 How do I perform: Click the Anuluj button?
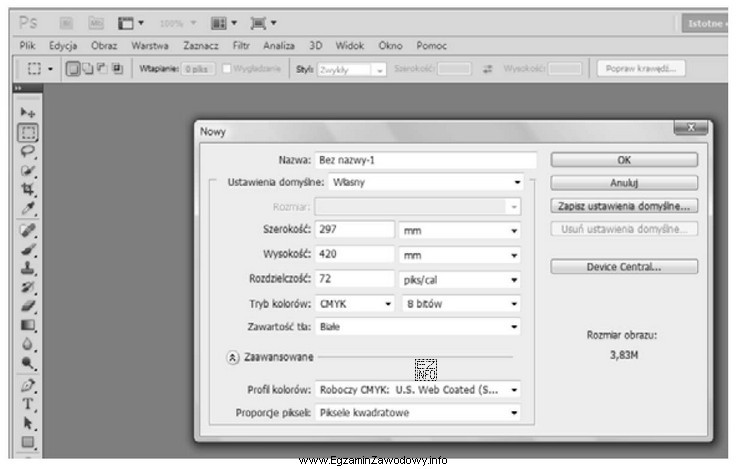coord(624,183)
